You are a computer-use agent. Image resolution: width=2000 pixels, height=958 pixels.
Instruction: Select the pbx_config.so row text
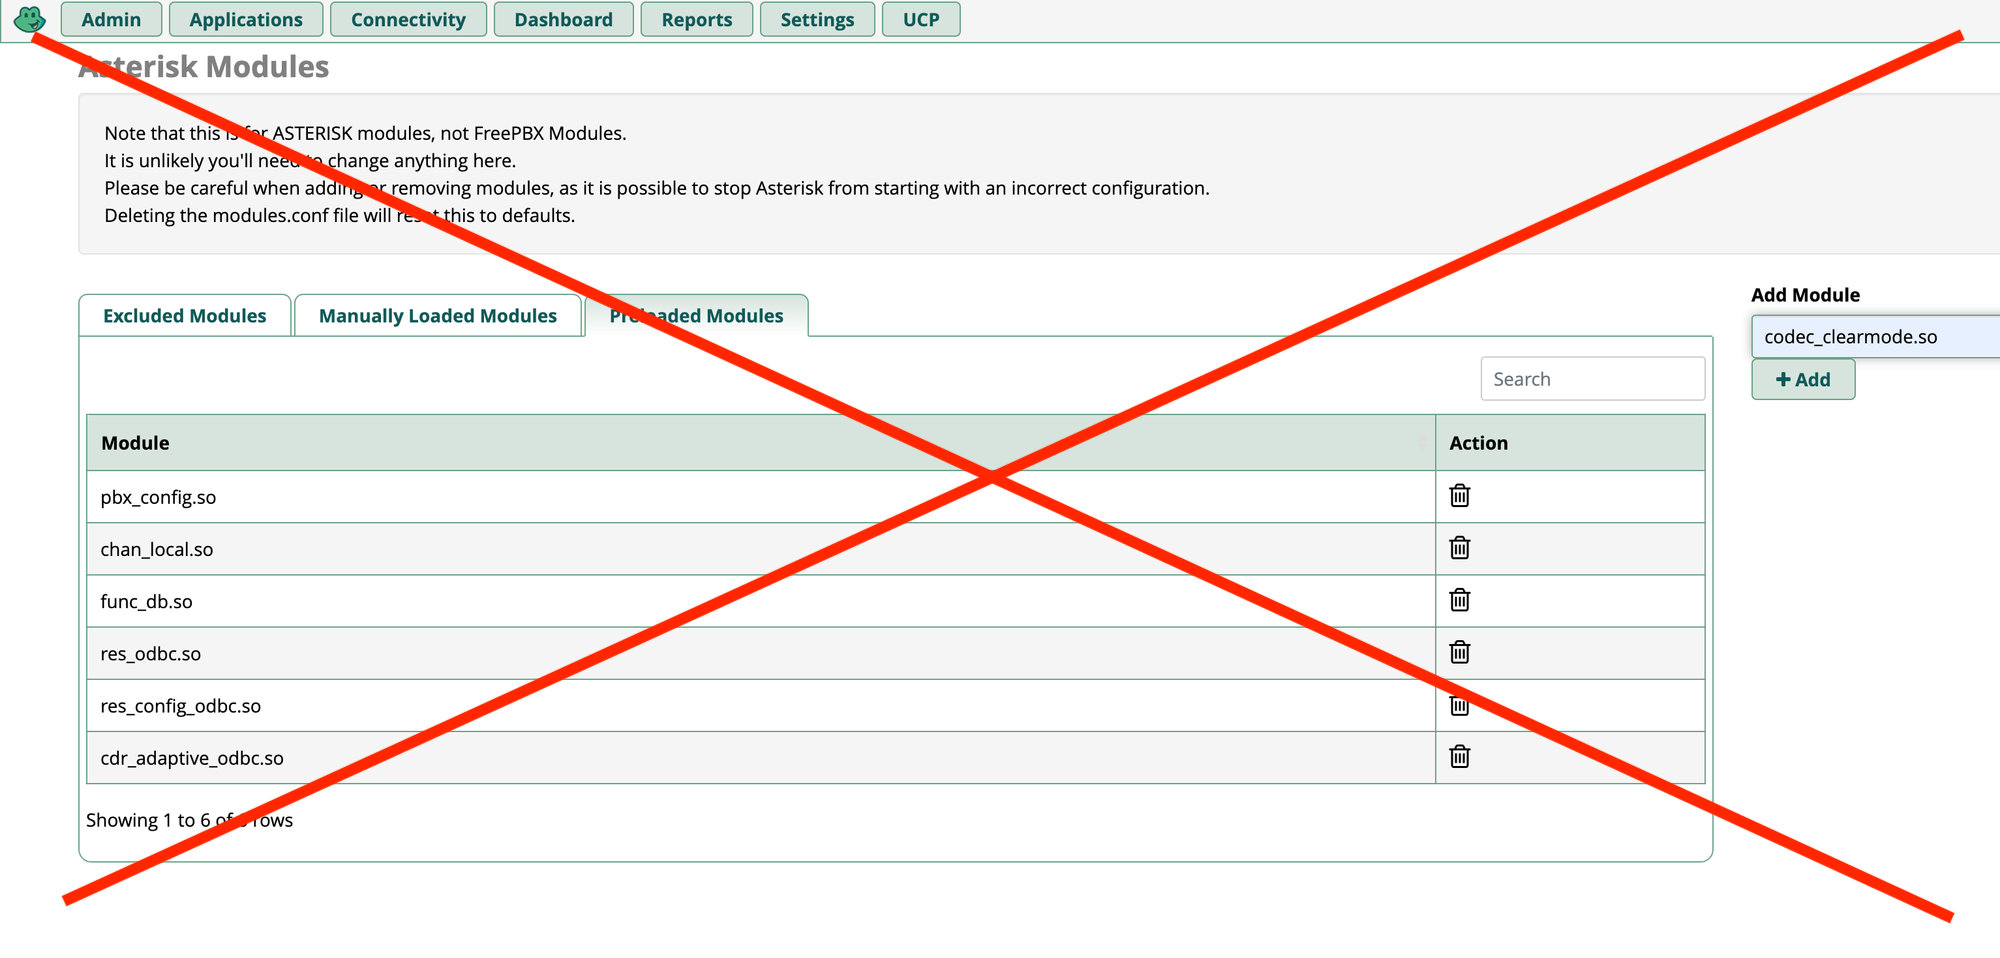click(158, 497)
